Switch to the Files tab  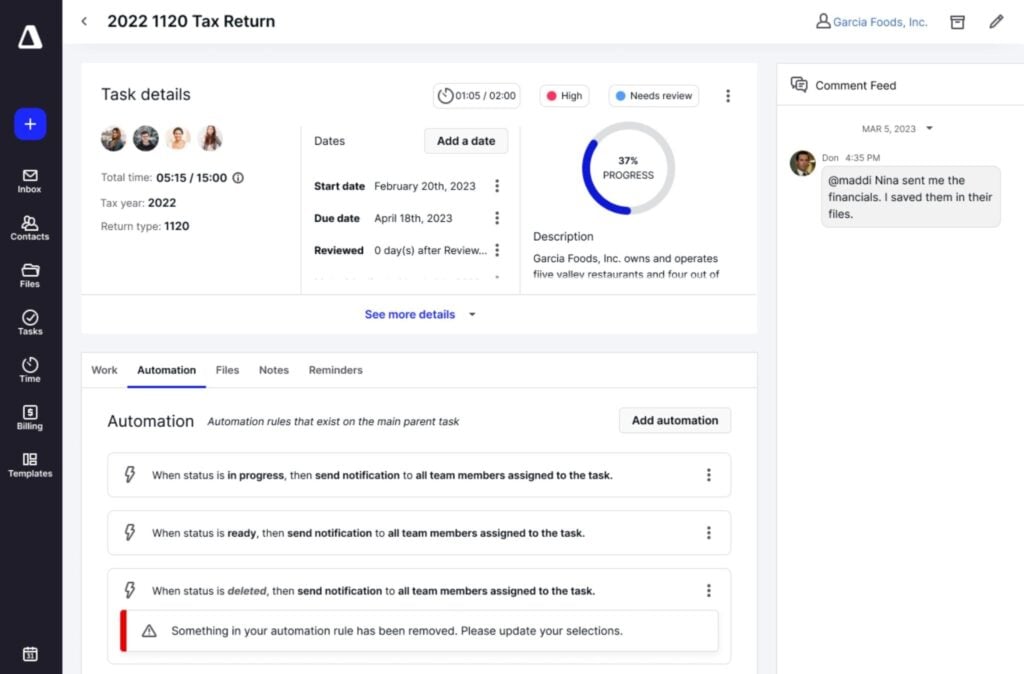click(227, 370)
